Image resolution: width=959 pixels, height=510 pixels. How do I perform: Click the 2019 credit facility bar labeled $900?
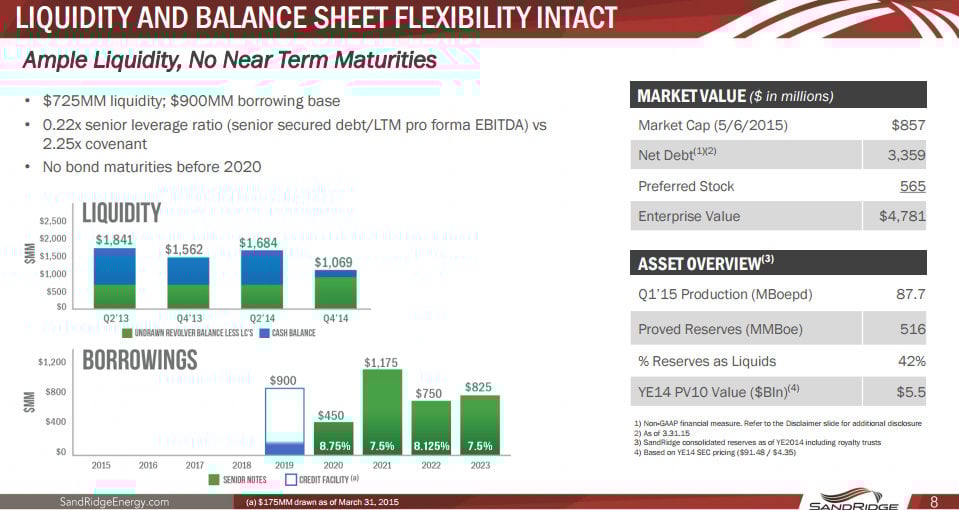(284, 421)
